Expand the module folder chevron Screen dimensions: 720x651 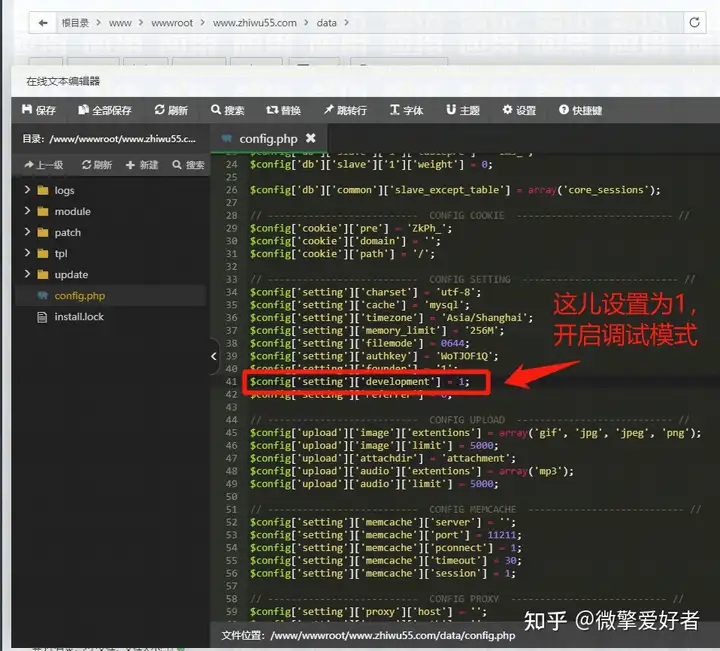click(27, 211)
